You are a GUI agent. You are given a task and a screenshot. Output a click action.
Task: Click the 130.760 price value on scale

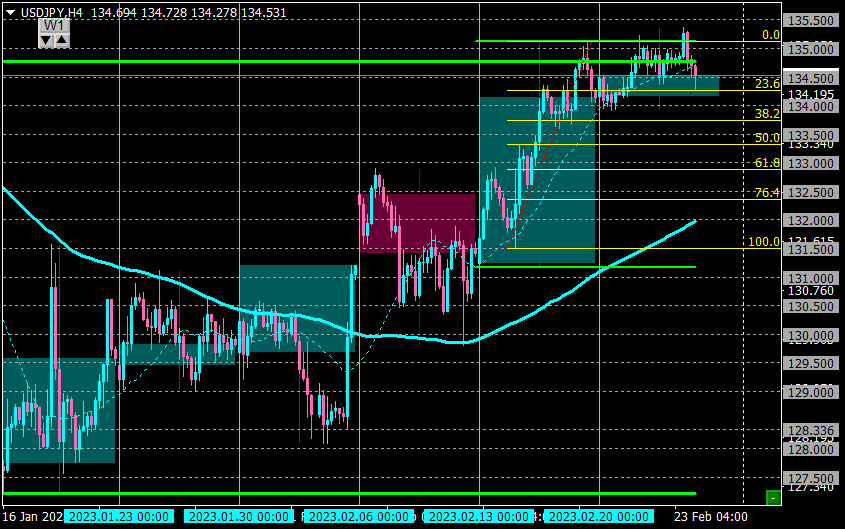[x=811, y=291]
